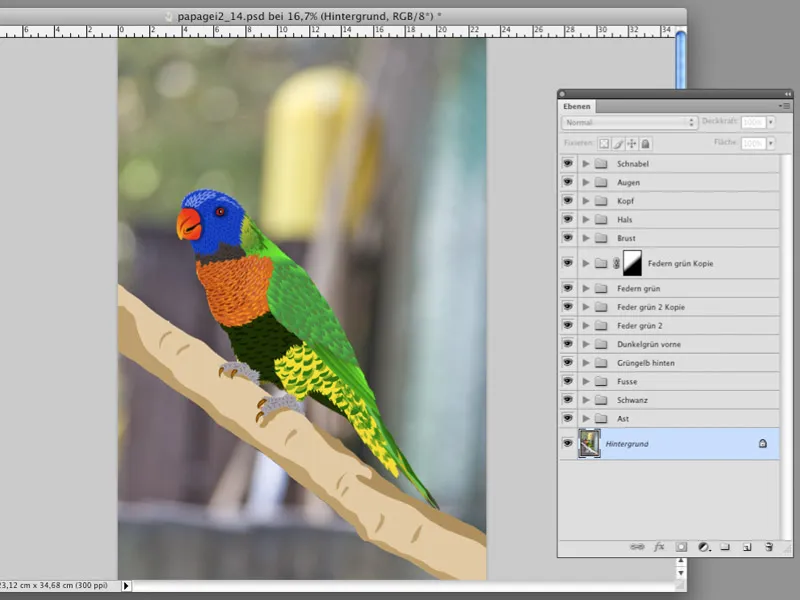Click the document proxy icon in title bar
Image resolution: width=800 pixels, height=600 pixels.
point(168,16)
